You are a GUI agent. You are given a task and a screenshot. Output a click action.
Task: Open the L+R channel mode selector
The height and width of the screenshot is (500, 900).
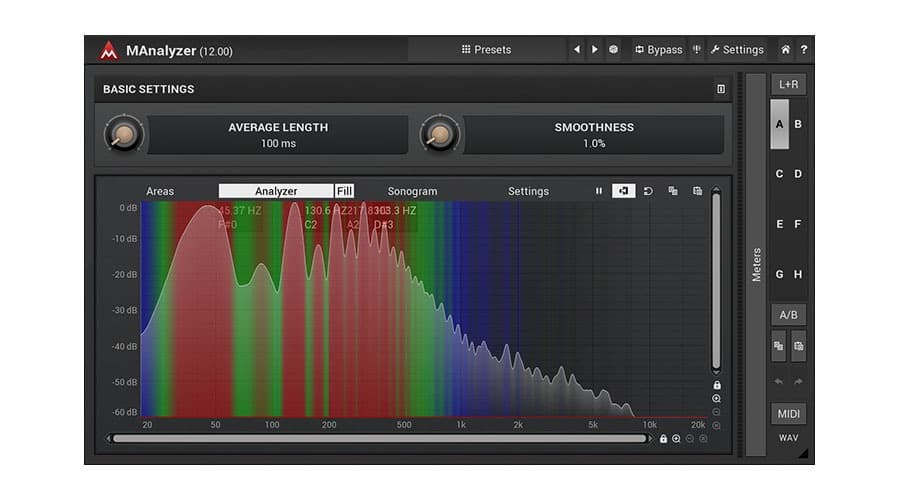[788, 84]
